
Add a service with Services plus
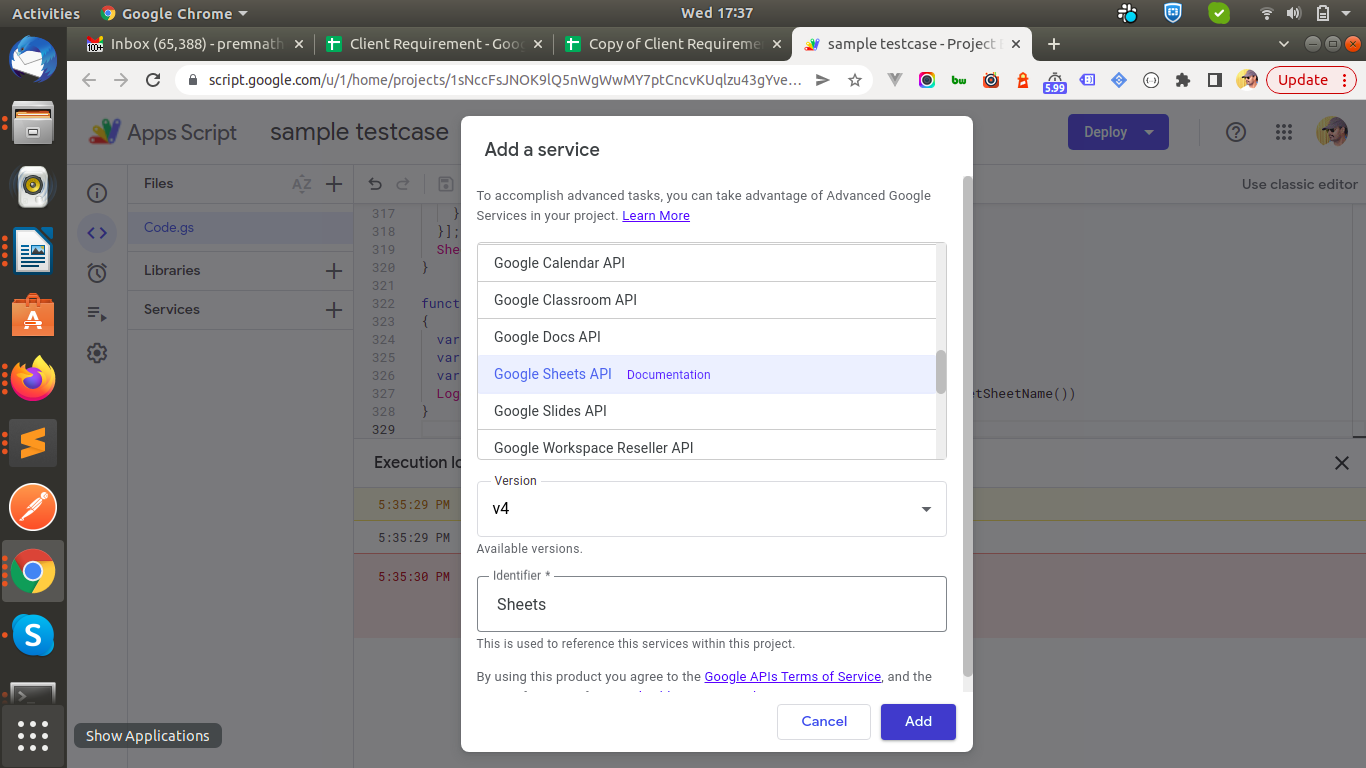(x=334, y=310)
